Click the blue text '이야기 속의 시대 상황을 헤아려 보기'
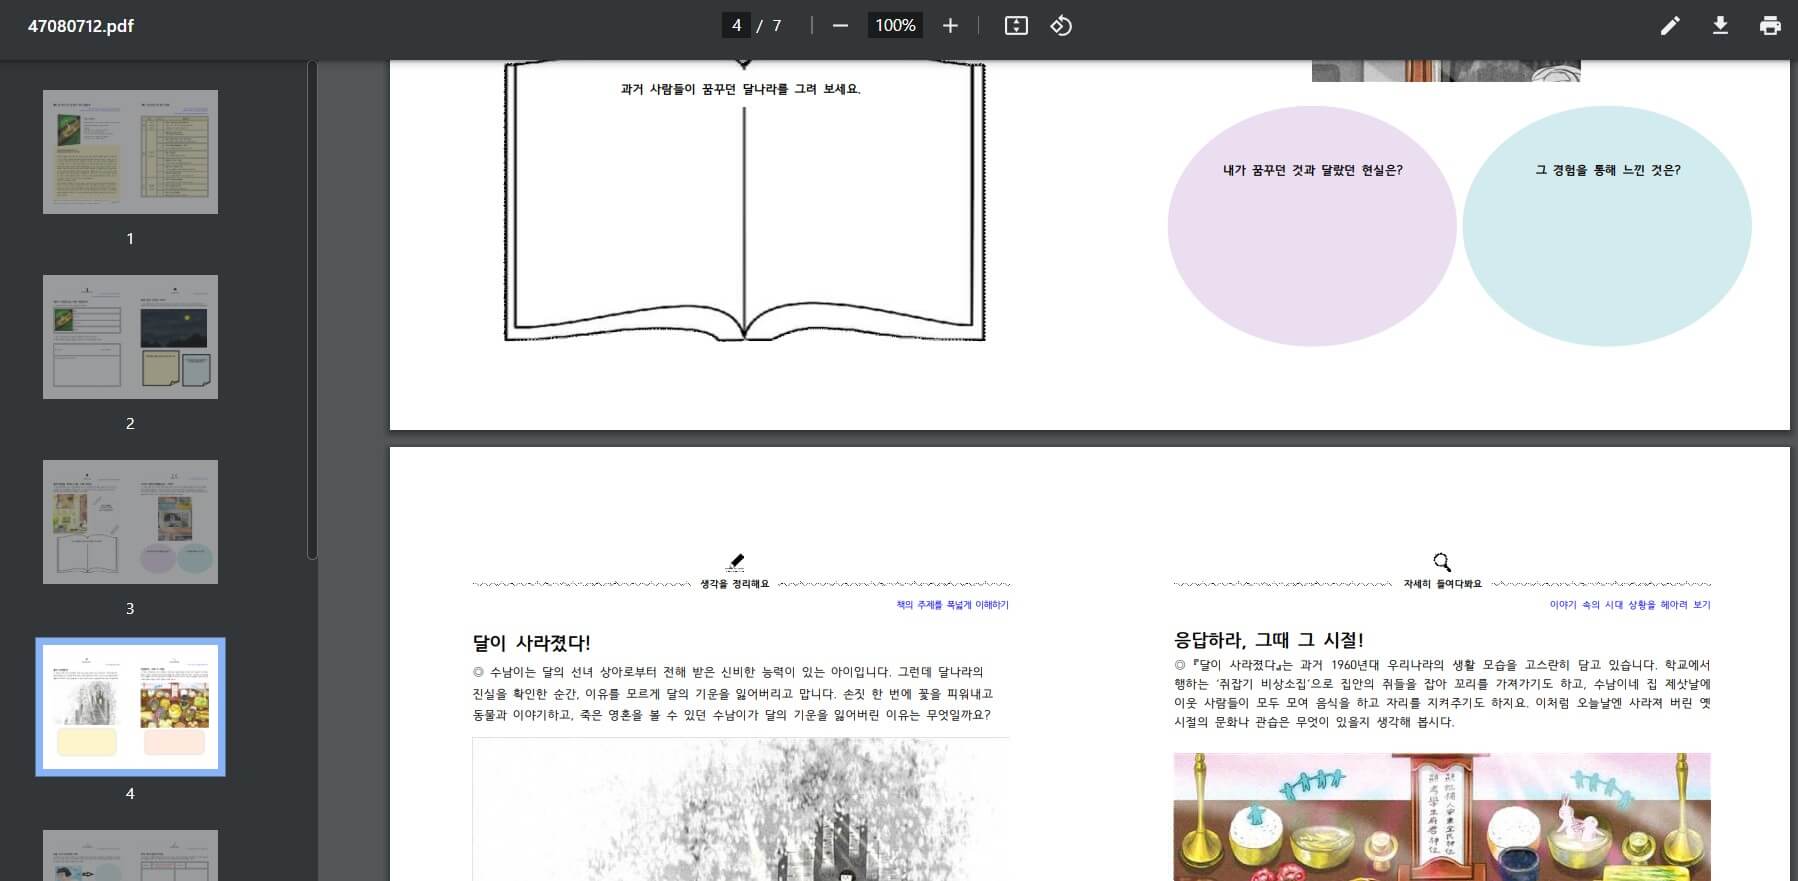This screenshot has height=881, width=1798. [x=1630, y=605]
